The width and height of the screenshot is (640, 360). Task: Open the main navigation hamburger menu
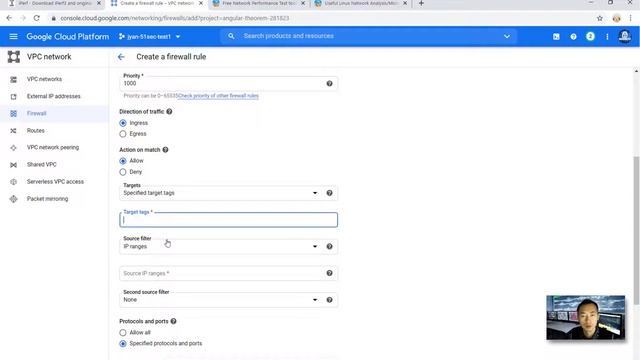pyautogui.click(x=13, y=36)
